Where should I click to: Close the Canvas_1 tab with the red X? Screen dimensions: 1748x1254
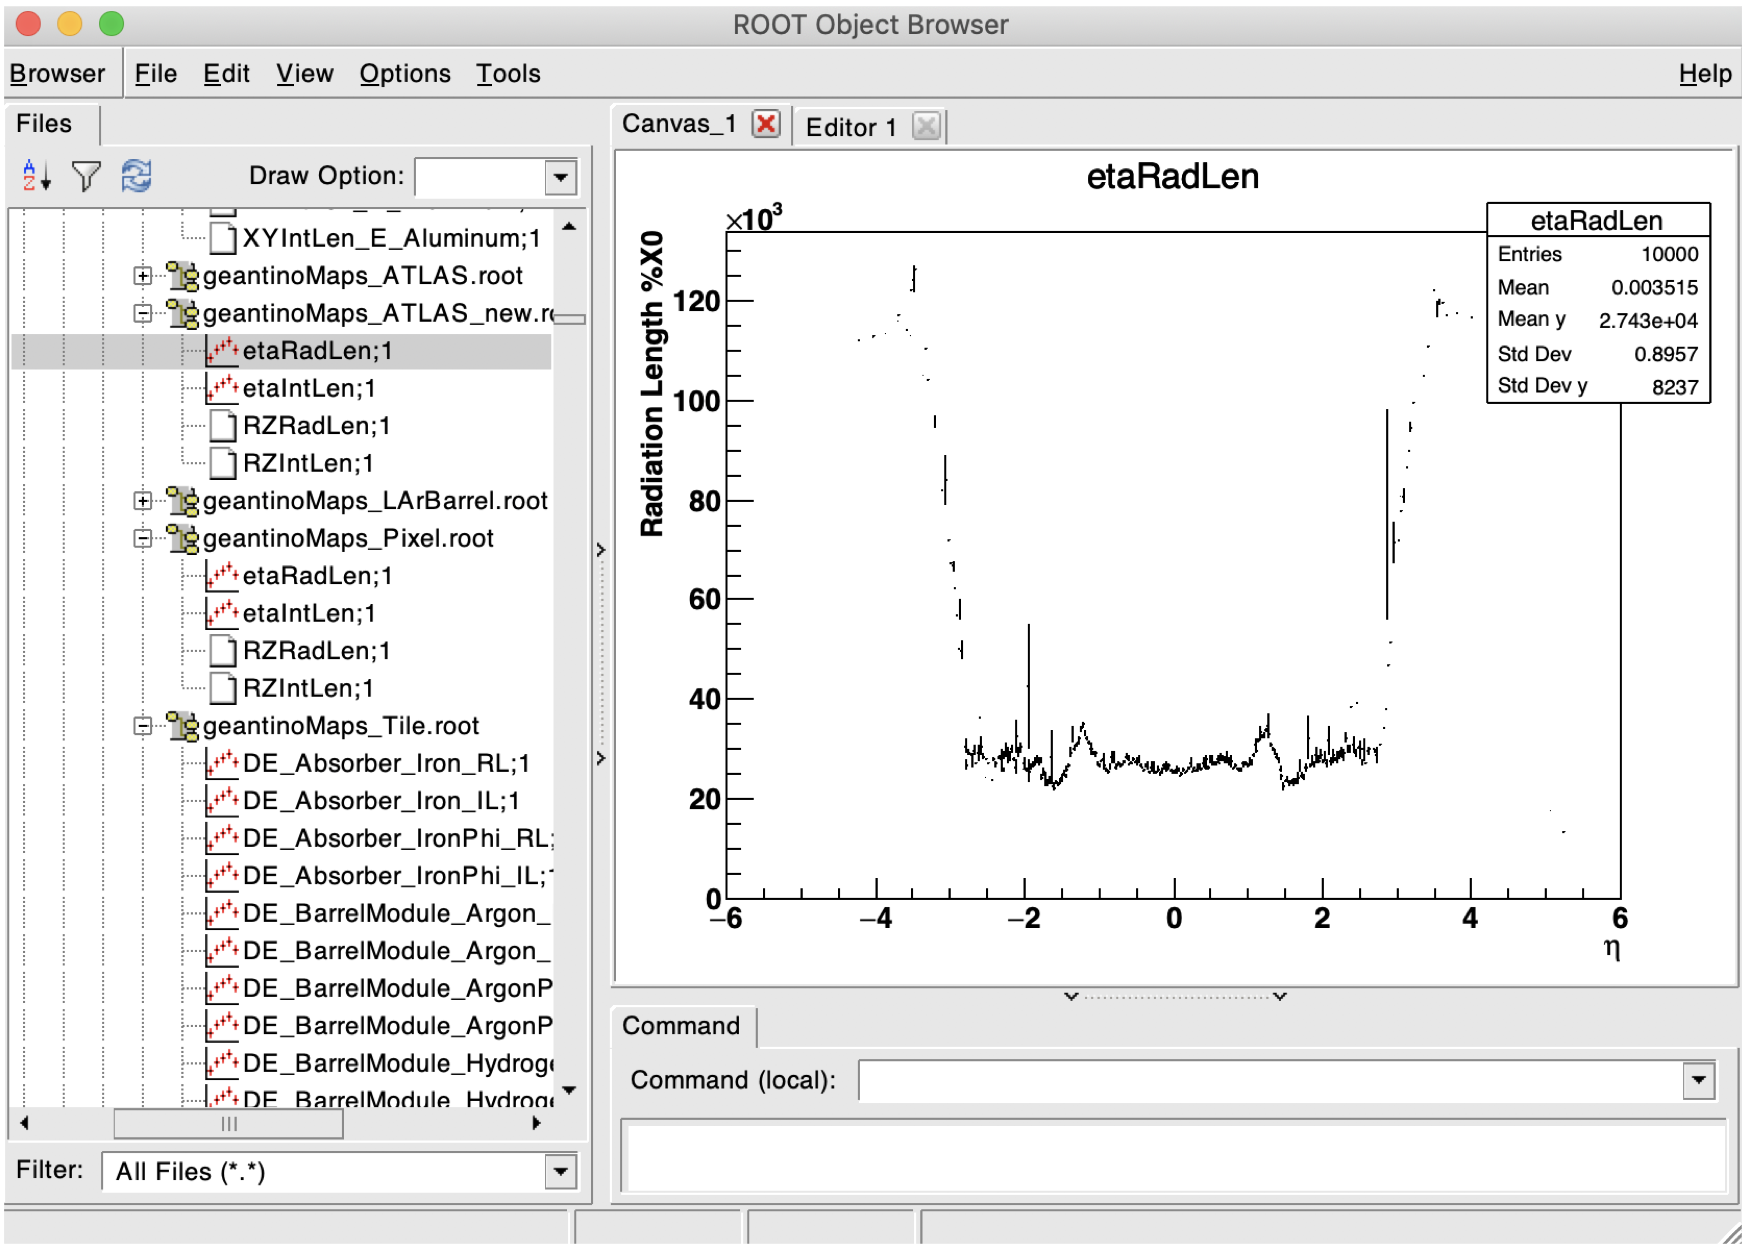pyautogui.click(x=766, y=124)
